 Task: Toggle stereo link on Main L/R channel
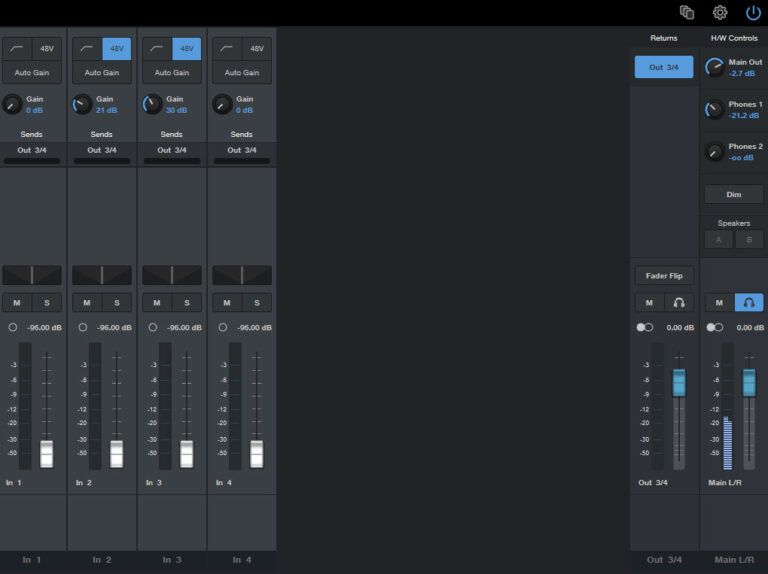point(715,327)
